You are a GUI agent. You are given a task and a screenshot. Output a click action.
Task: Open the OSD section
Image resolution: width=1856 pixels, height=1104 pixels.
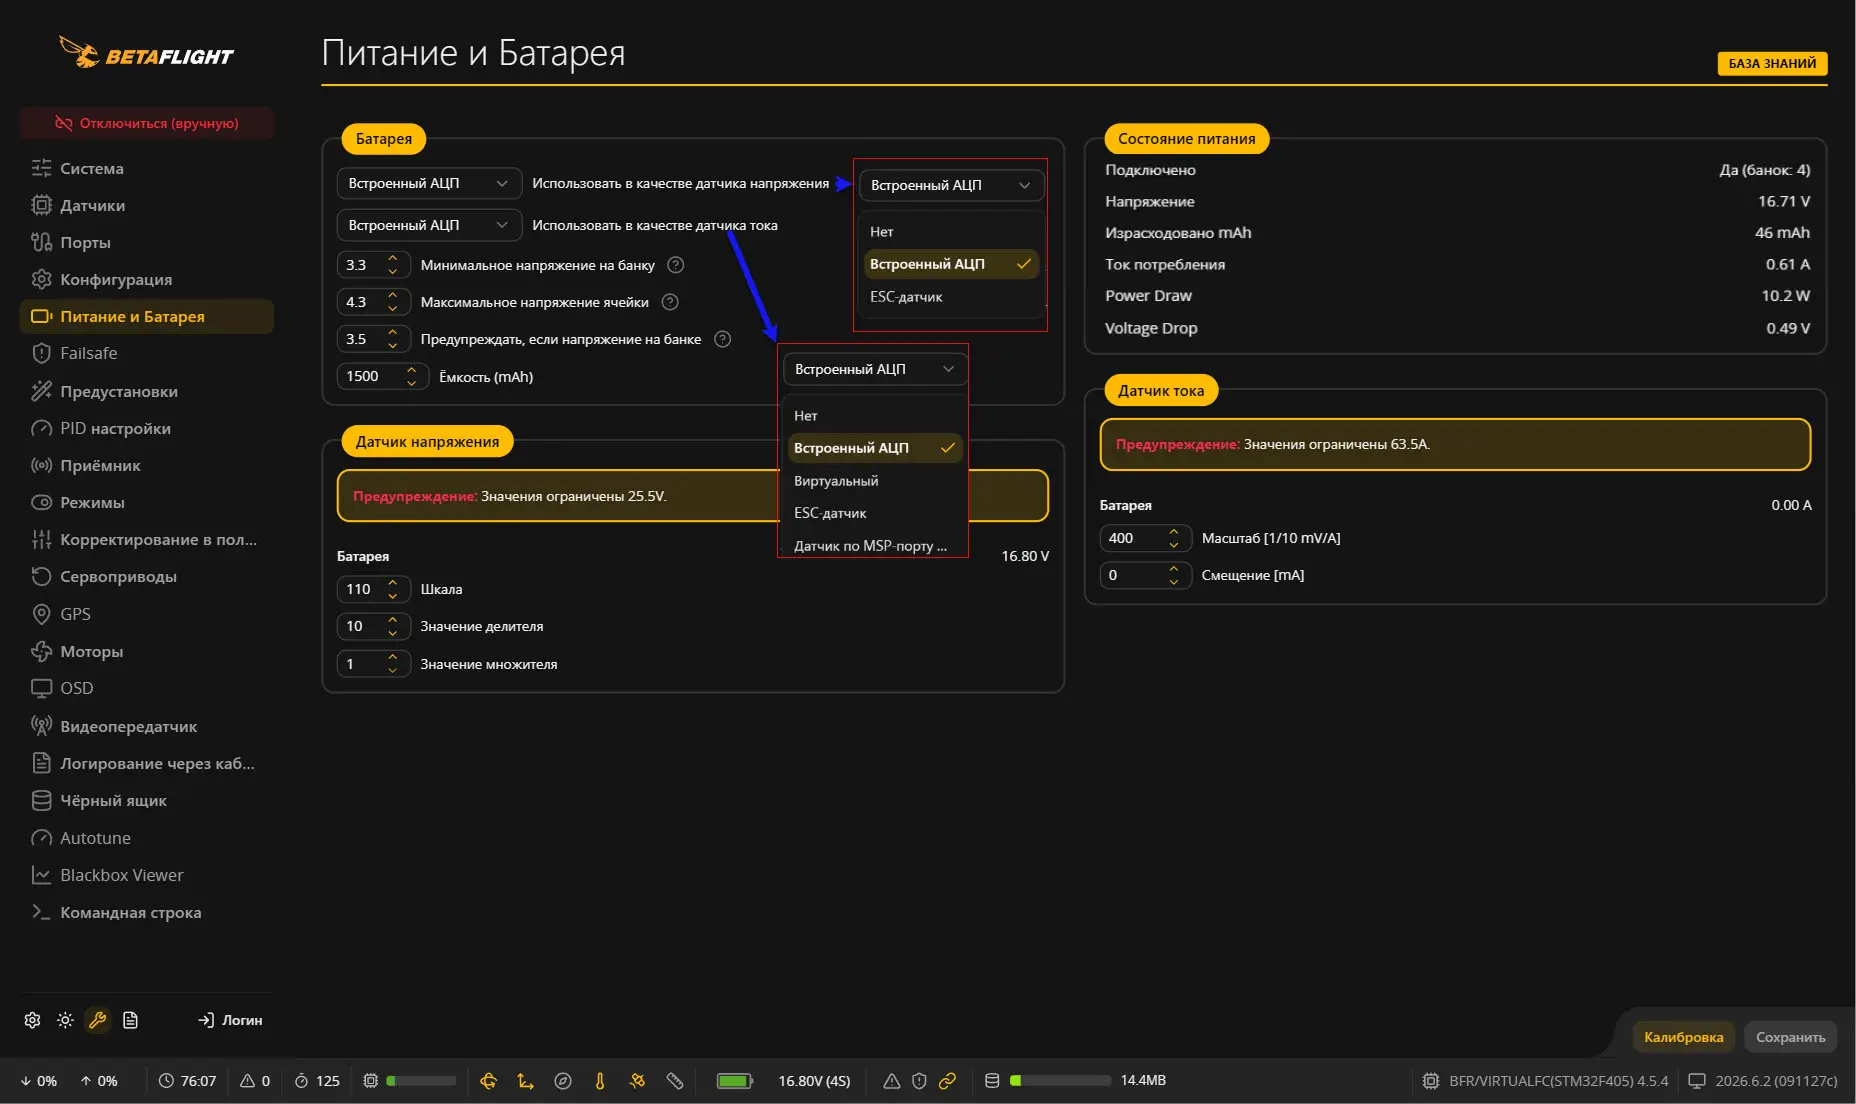pos(146,688)
